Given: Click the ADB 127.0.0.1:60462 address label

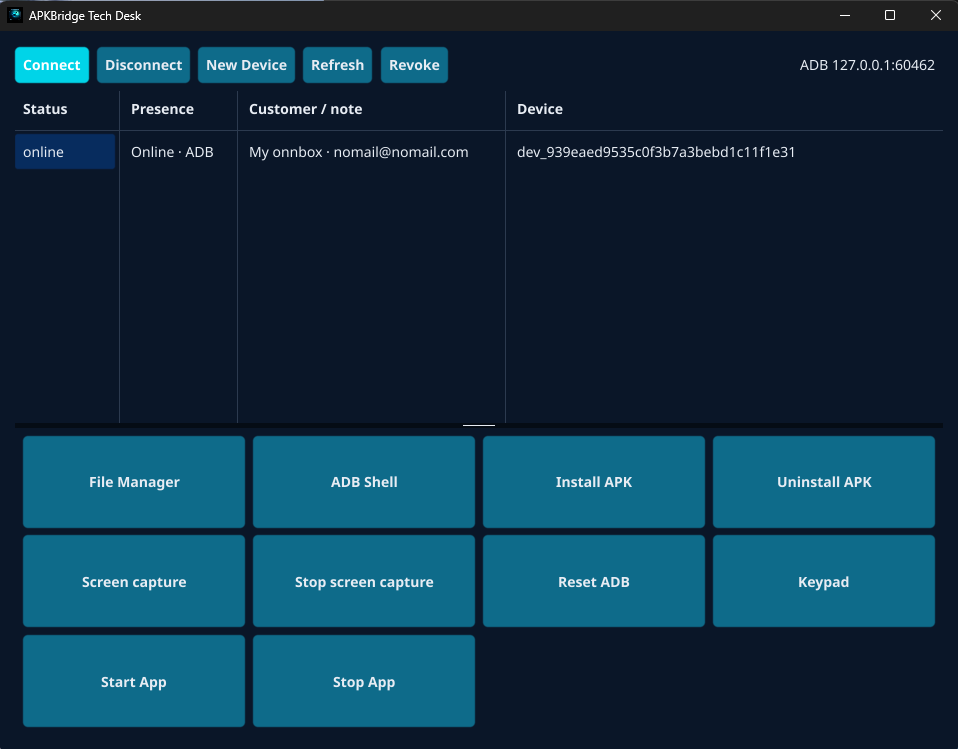Looking at the screenshot, I should pyautogui.click(x=867, y=65).
